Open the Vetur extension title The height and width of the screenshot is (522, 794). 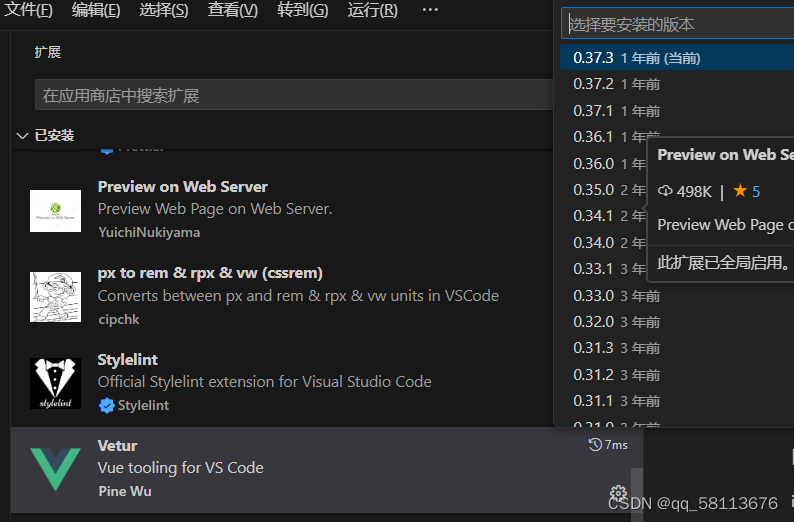[x=117, y=446]
